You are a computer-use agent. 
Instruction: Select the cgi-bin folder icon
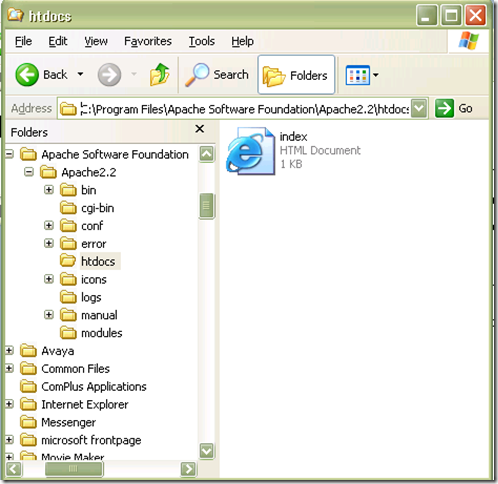tap(68, 208)
